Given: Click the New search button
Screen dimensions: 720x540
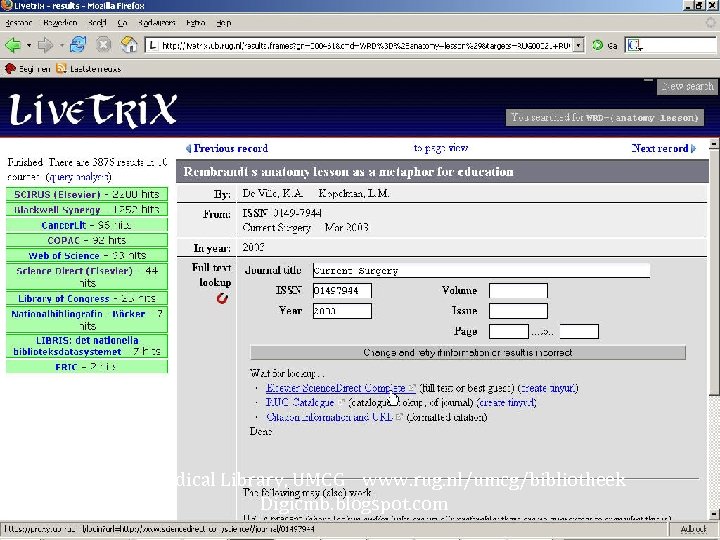Looking at the screenshot, I should tap(686, 86).
